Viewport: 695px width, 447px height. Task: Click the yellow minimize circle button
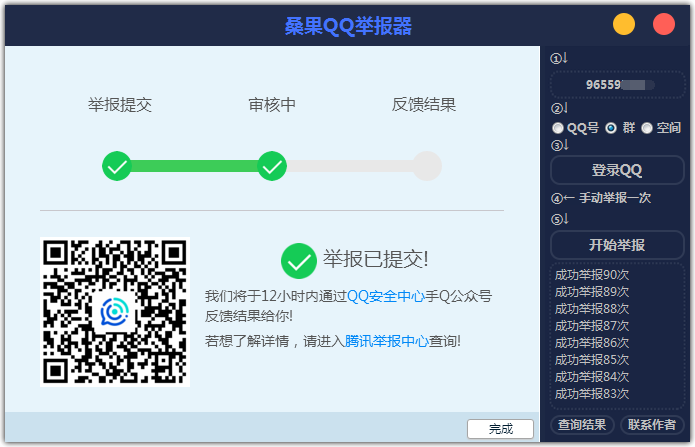click(624, 25)
